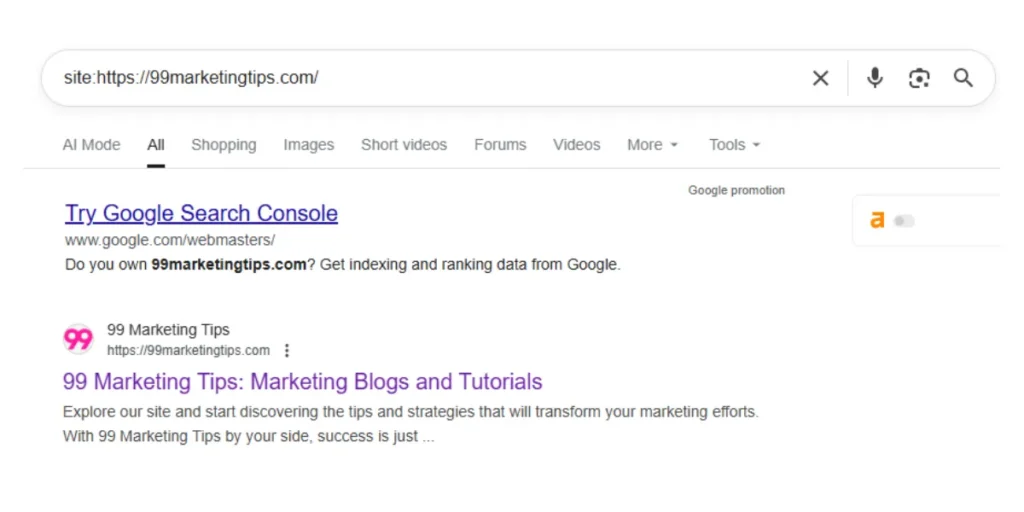
Task: Click the 99 Marketing Tips site name
Action: coord(168,330)
